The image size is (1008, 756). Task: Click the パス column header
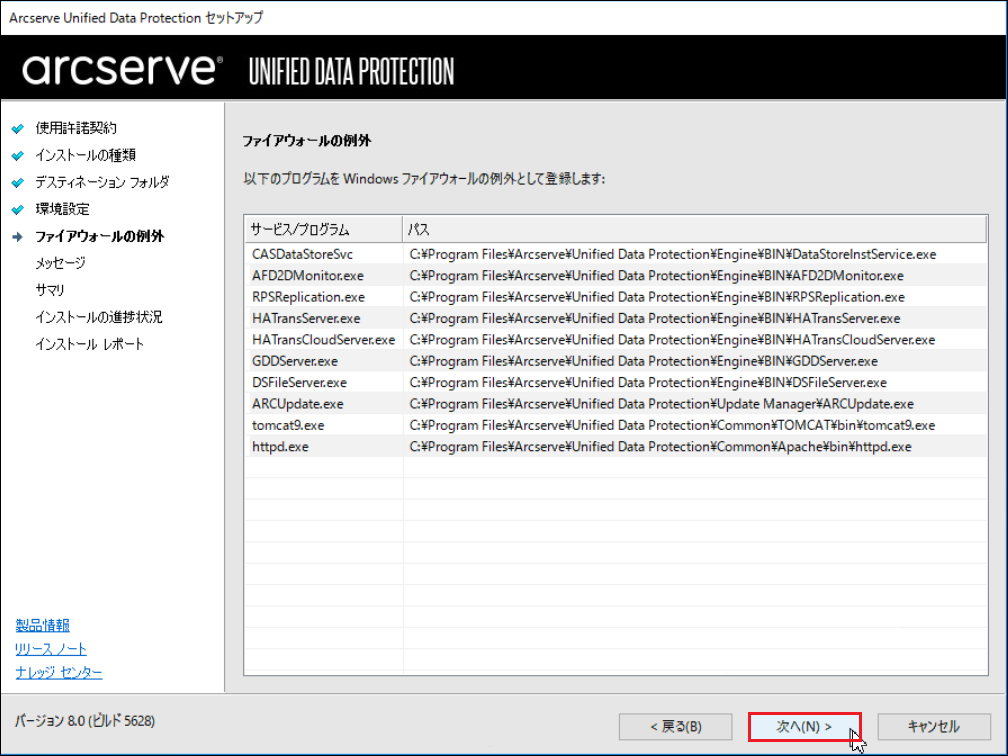click(x=694, y=230)
